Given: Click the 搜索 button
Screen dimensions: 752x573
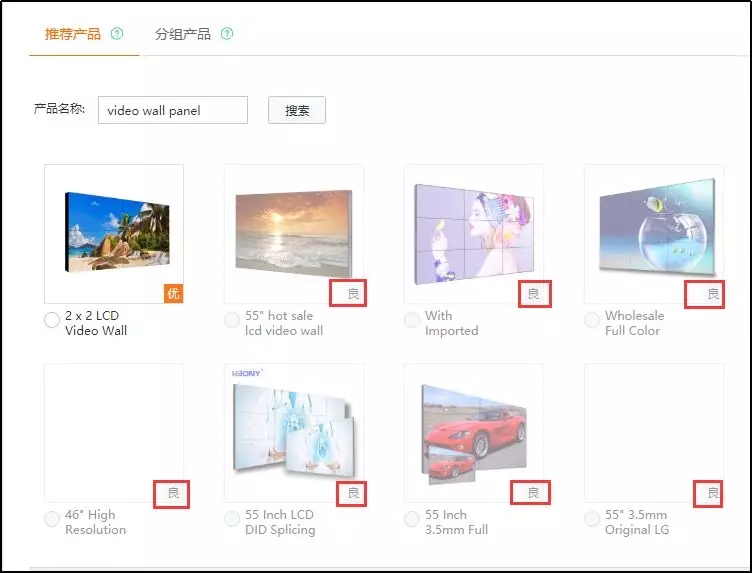Looking at the screenshot, I should 297,110.
